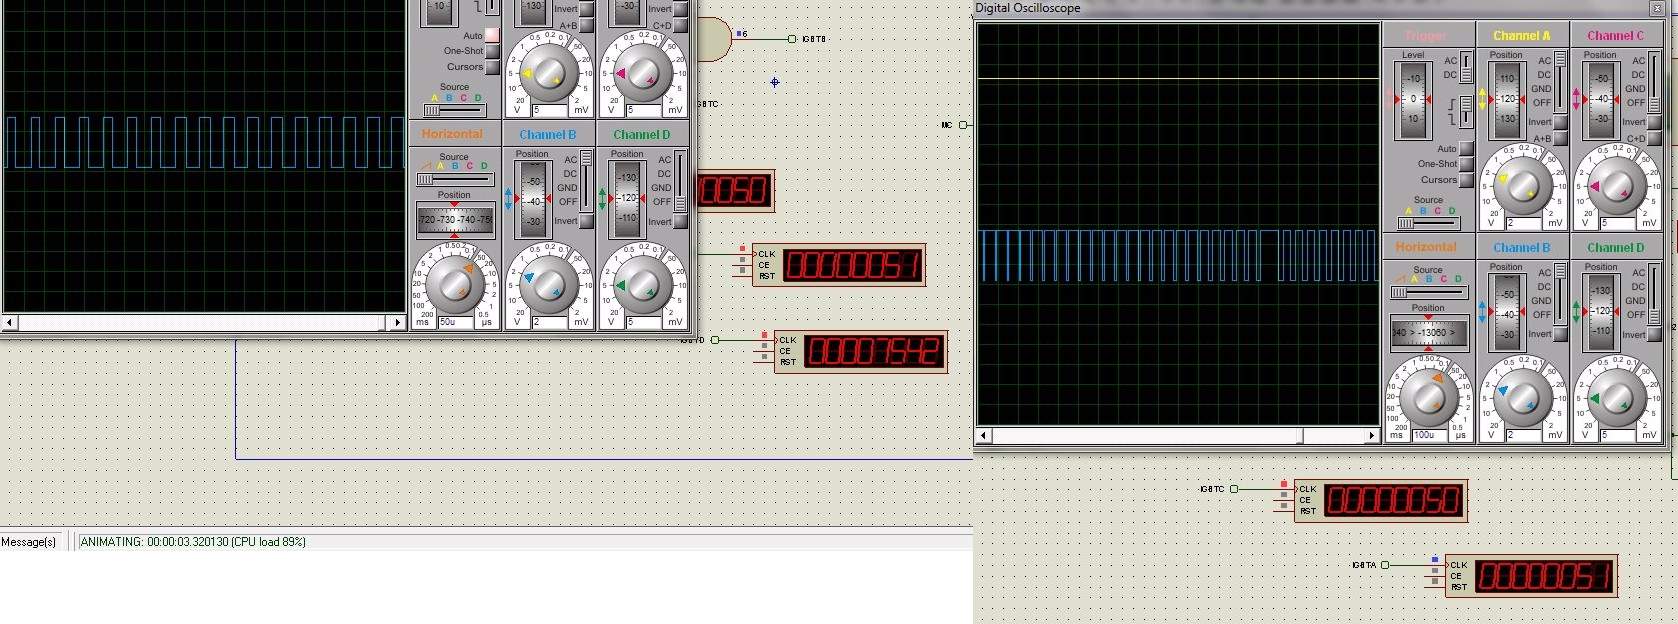
Task: Click Channel D coupling slider in left oscilloscope
Action: pyautogui.click(x=681, y=180)
